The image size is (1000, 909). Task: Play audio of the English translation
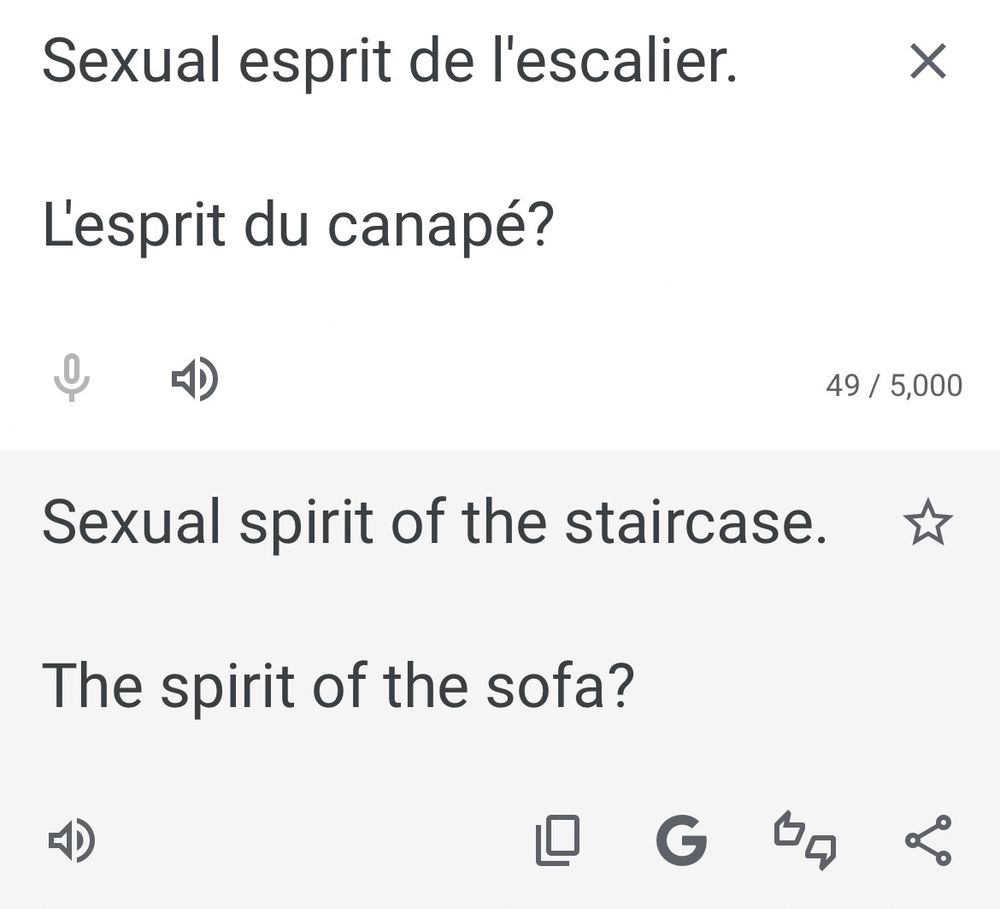pyautogui.click(x=72, y=840)
